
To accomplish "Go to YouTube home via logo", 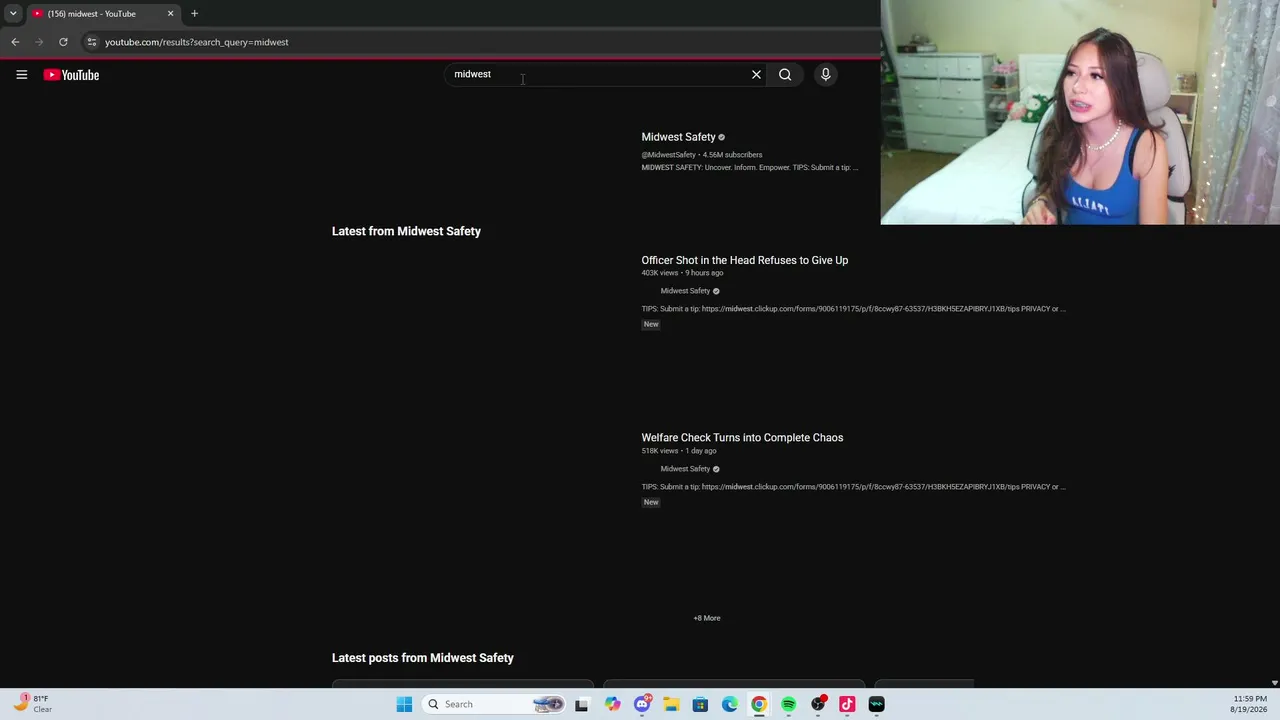I will 71,75.
